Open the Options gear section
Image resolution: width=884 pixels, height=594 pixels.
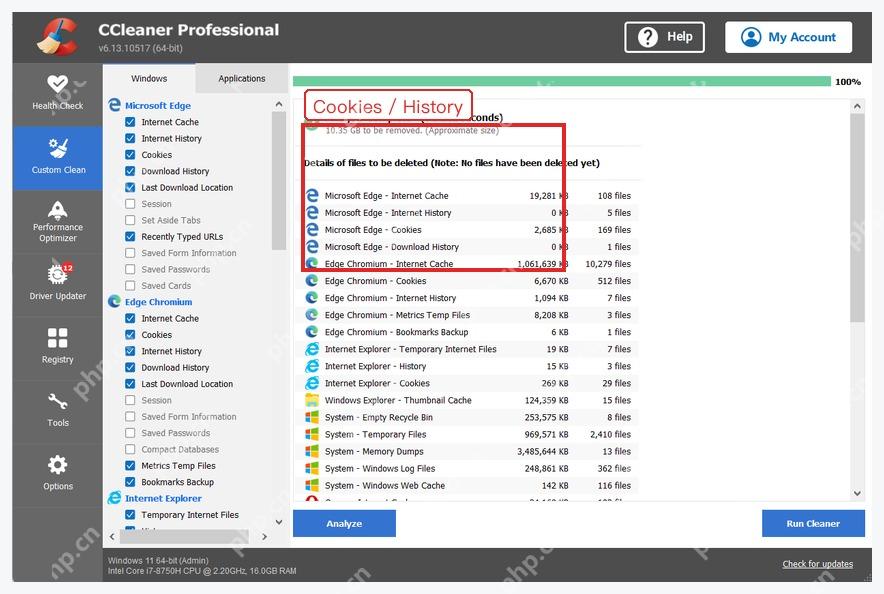[58, 474]
